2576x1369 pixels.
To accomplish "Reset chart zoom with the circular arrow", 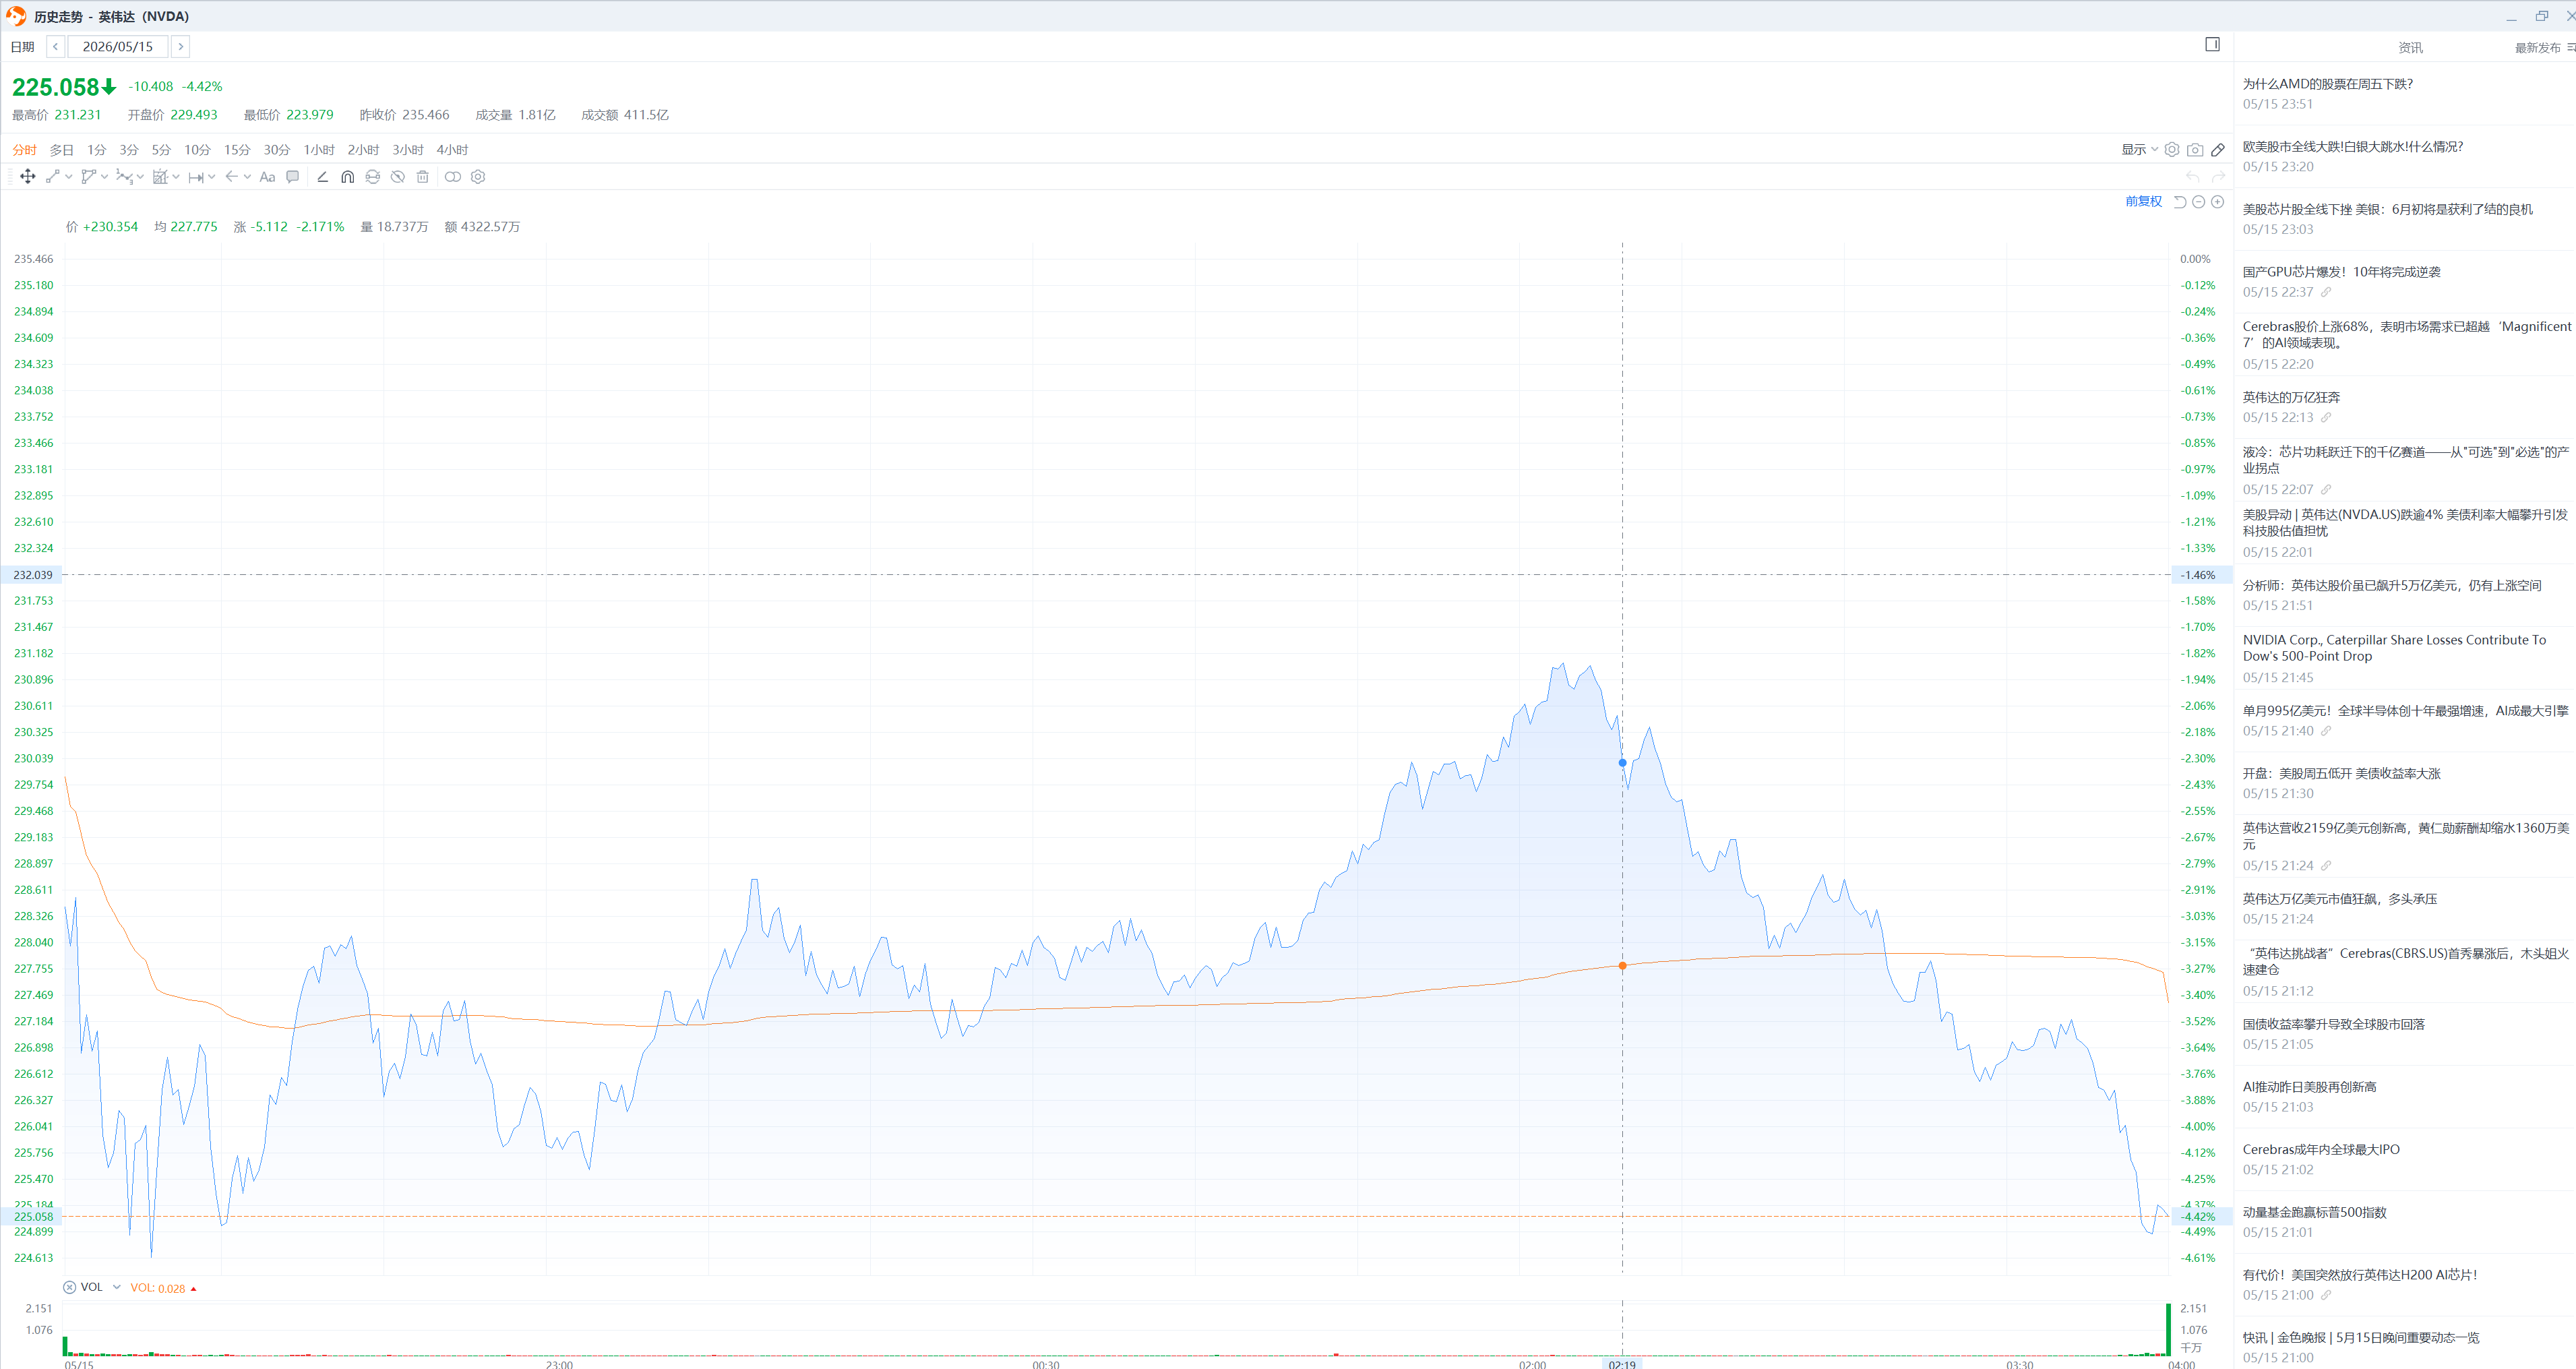I will [x=2180, y=202].
